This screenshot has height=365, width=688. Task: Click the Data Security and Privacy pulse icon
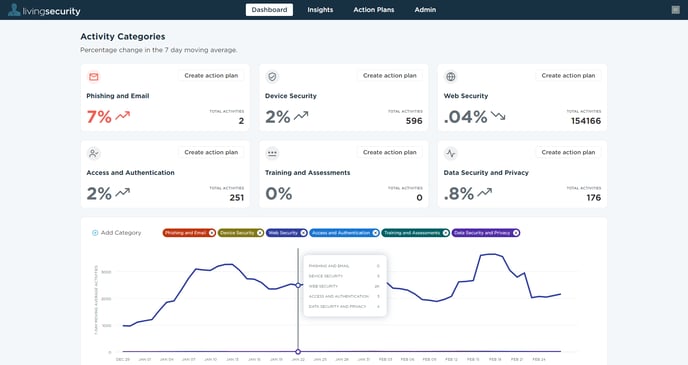click(x=451, y=153)
